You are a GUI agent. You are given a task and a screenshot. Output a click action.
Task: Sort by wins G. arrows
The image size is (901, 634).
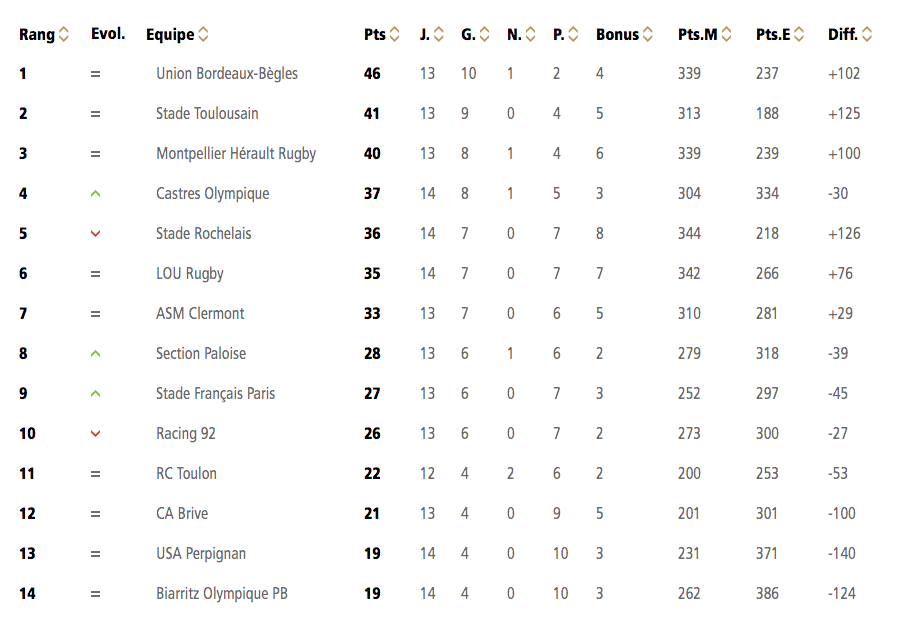[484, 34]
